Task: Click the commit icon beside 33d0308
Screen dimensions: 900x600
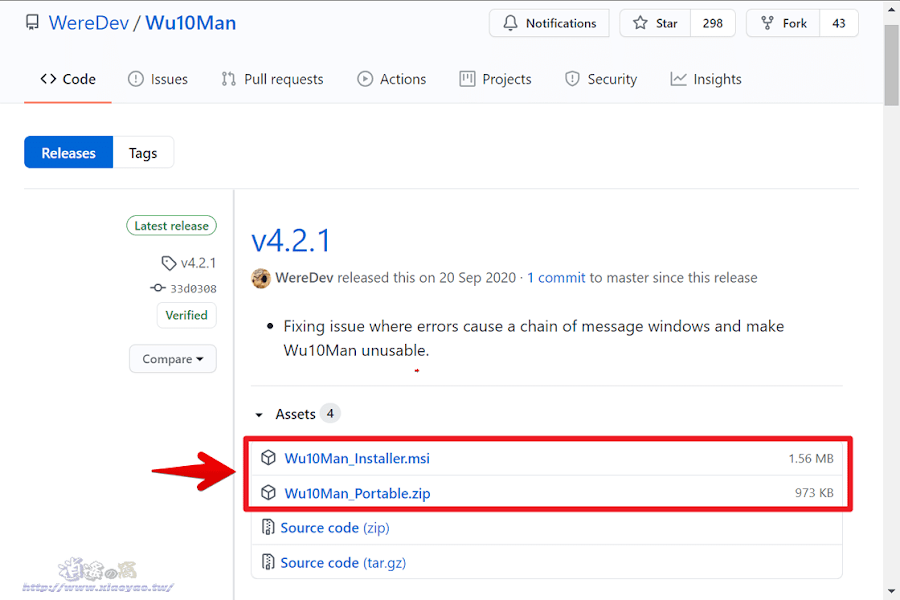Action: [x=158, y=288]
